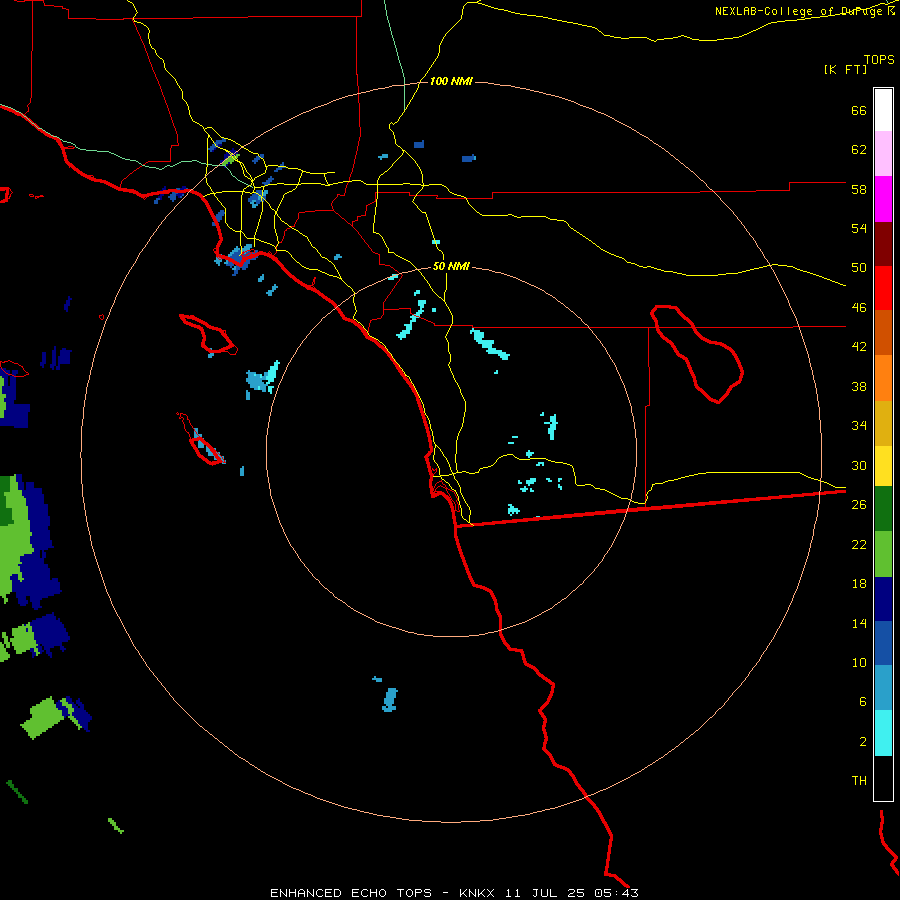The height and width of the screenshot is (900, 900).
Task: Click the legend value "54"
Action: (x=859, y=228)
